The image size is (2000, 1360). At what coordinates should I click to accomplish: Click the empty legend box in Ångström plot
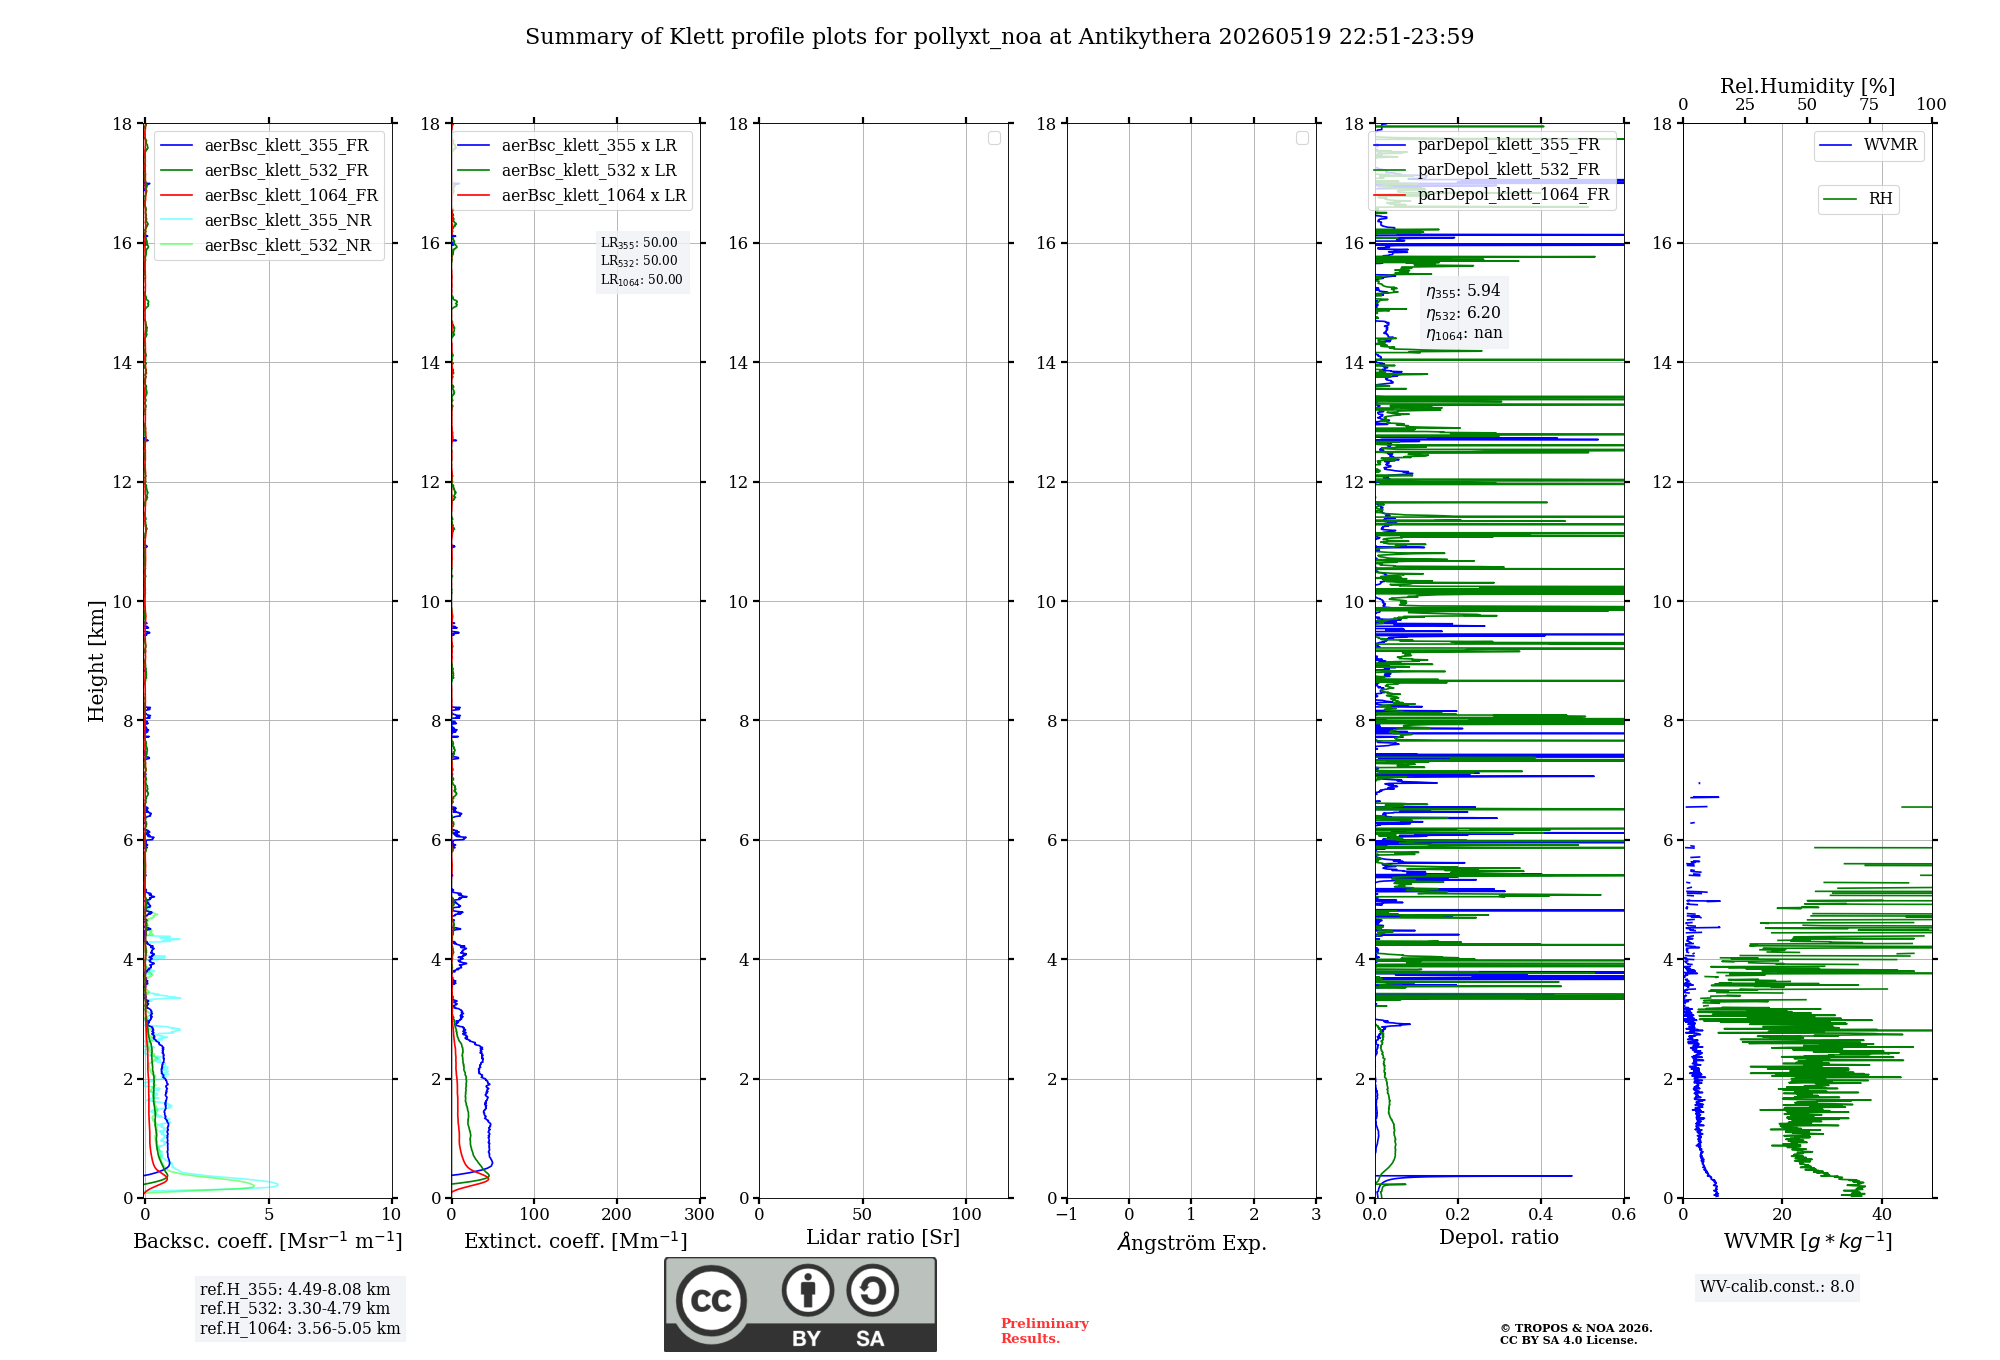pos(1302,138)
